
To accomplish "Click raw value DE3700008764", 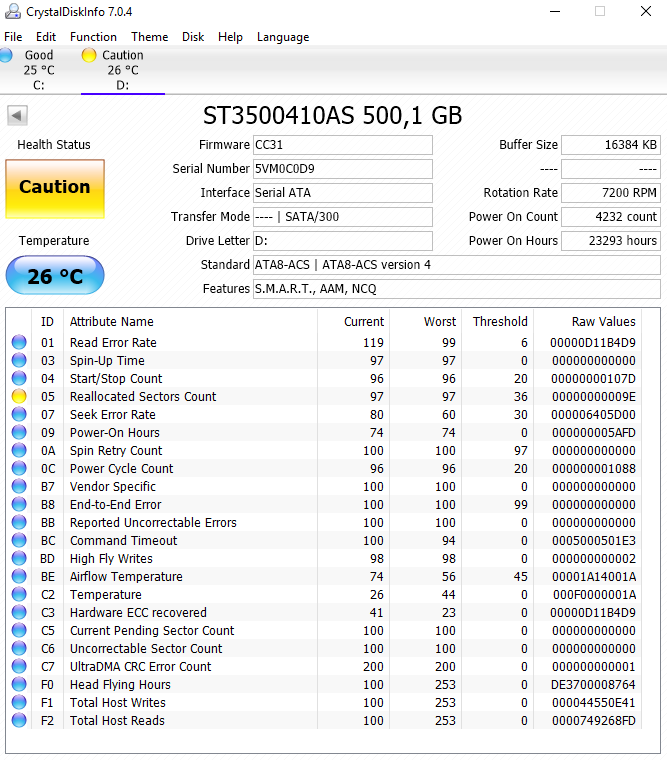I will click(593, 684).
